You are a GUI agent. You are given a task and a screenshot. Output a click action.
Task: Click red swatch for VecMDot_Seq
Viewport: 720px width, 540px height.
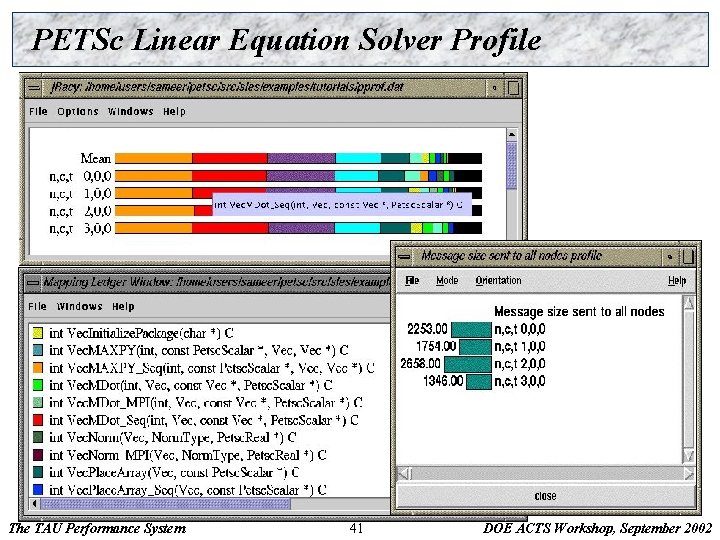coord(38,420)
